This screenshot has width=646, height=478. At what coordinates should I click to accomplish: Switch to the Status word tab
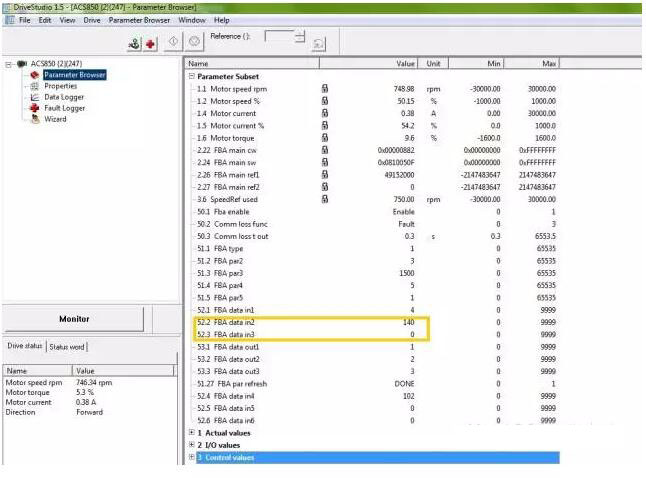pos(68,347)
